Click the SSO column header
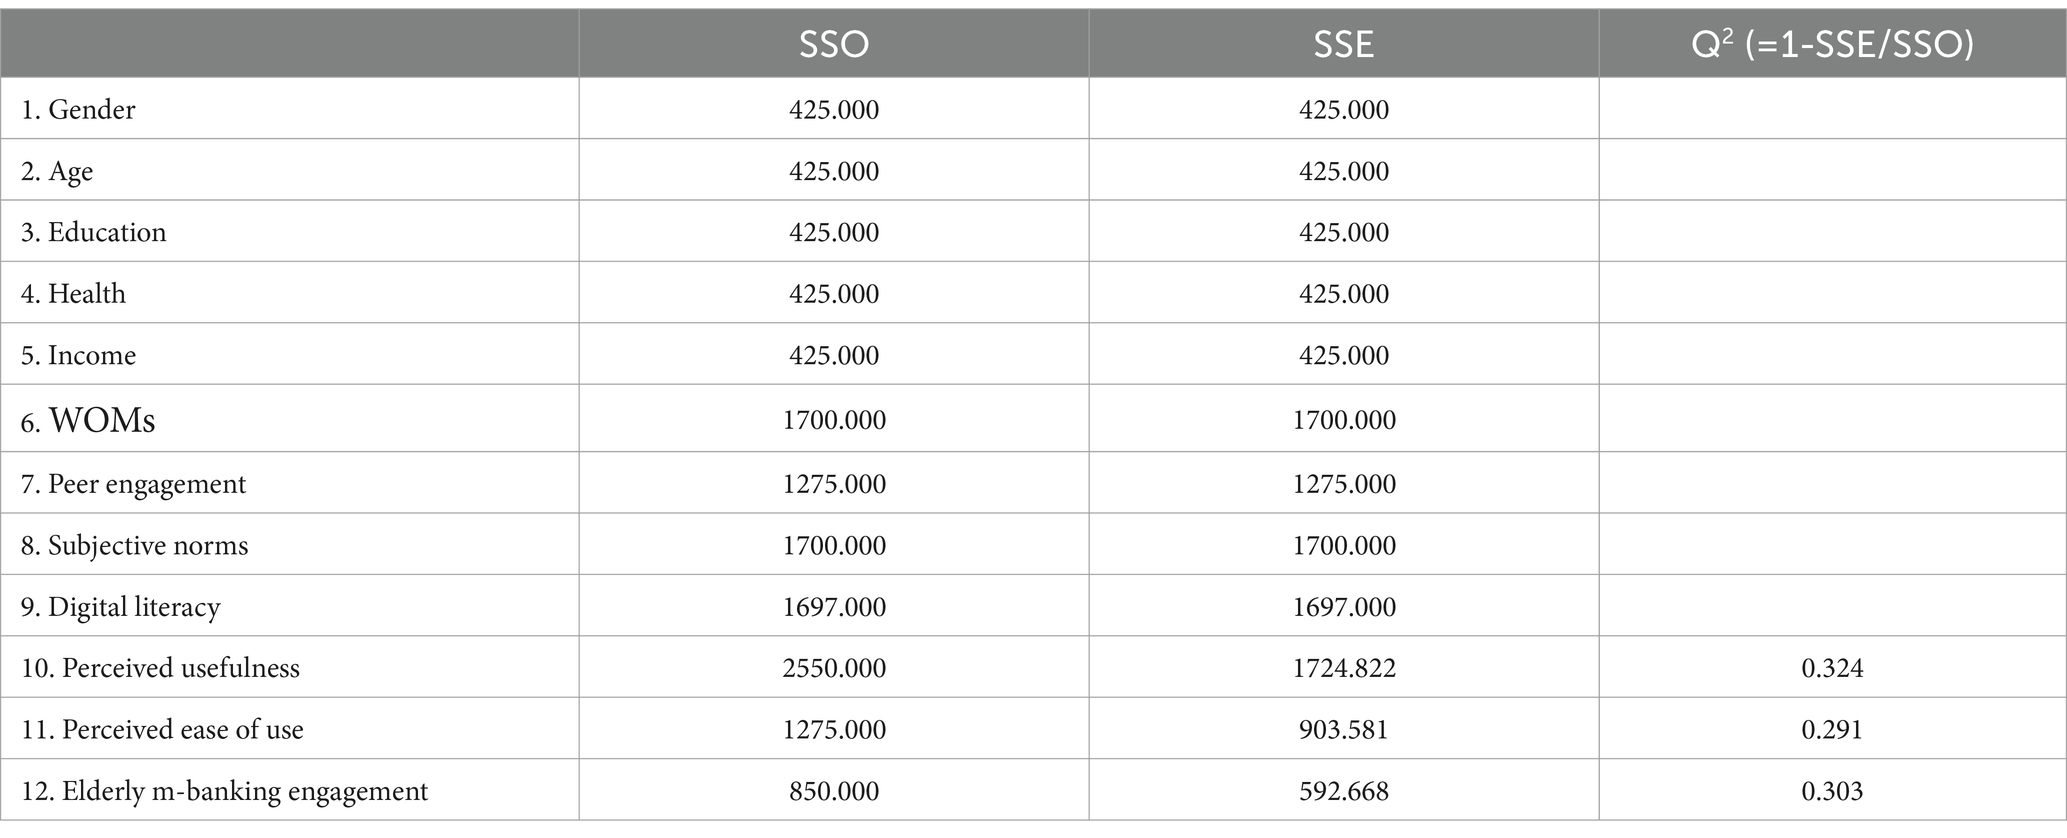This screenshot has width=2067, height=838. (833, 44)
